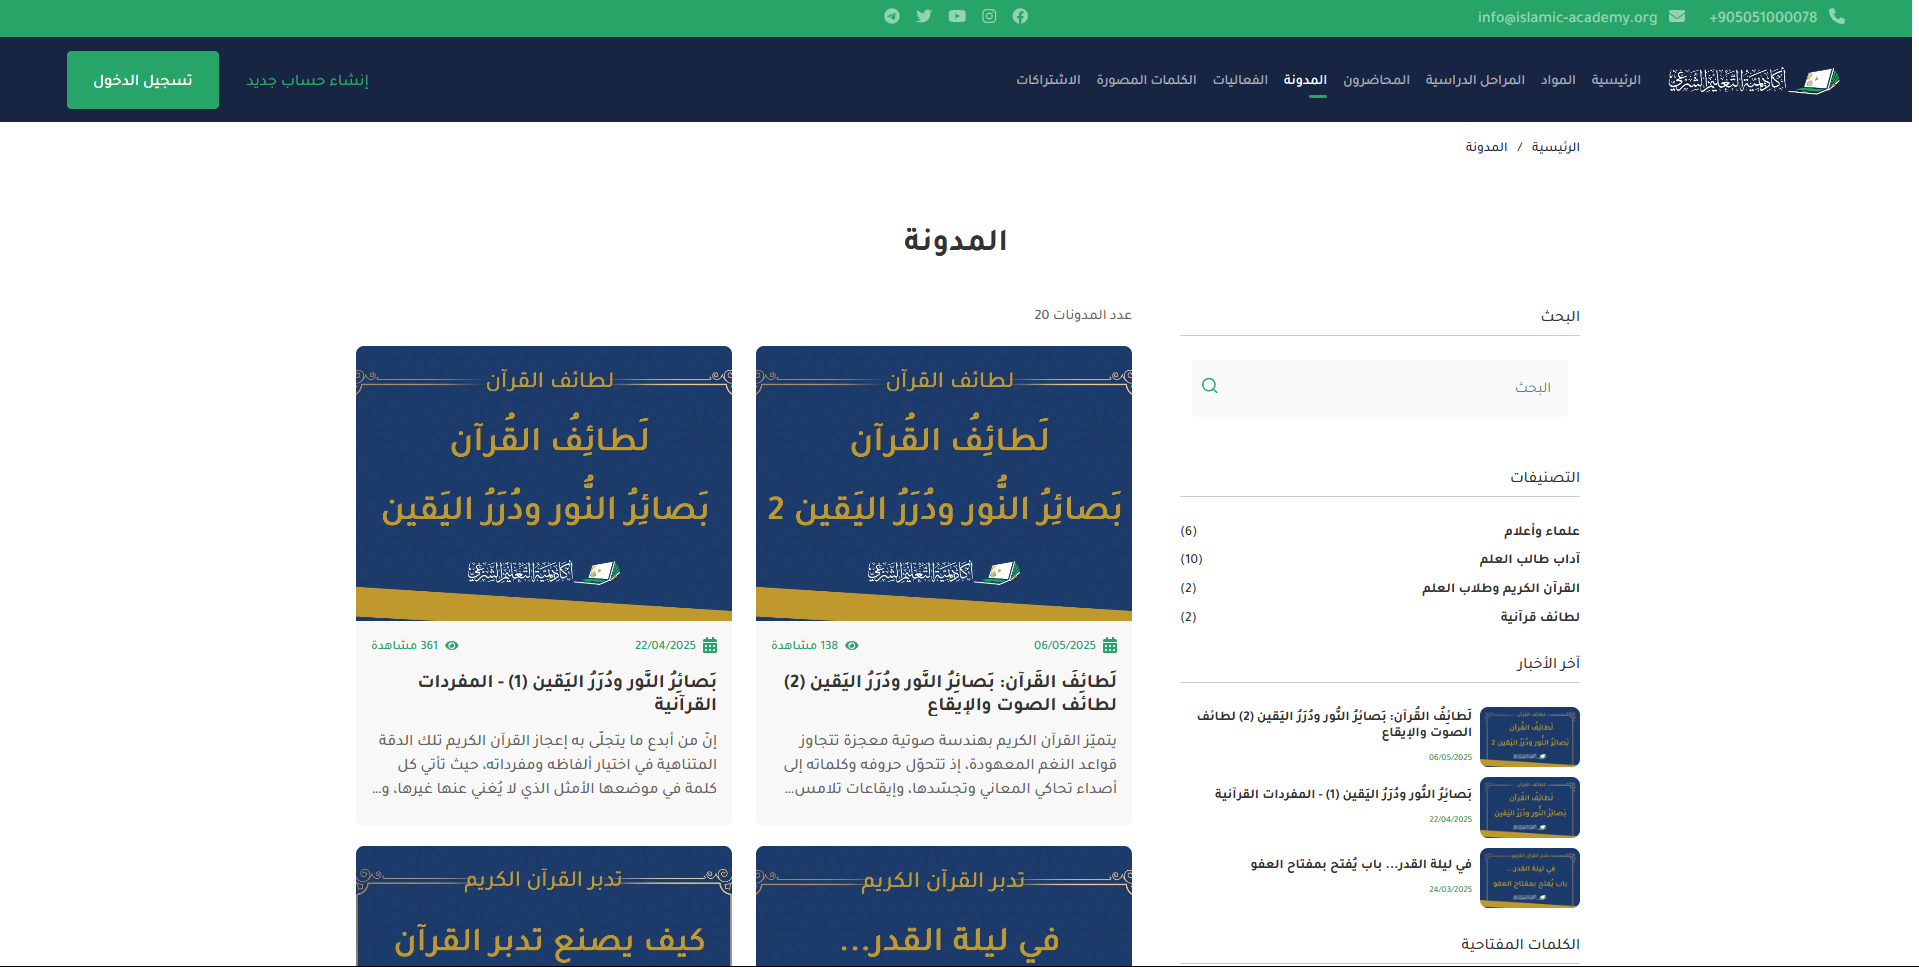
Task: Open card image بَصائِرُ النُّور ودُرَرُ اليَقين 2
Action: point(944,483)
